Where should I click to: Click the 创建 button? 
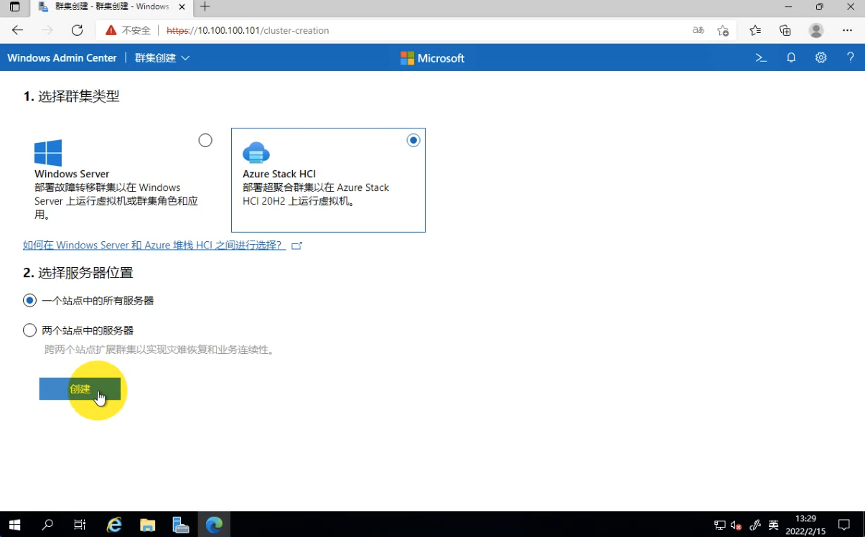[80, 389]
